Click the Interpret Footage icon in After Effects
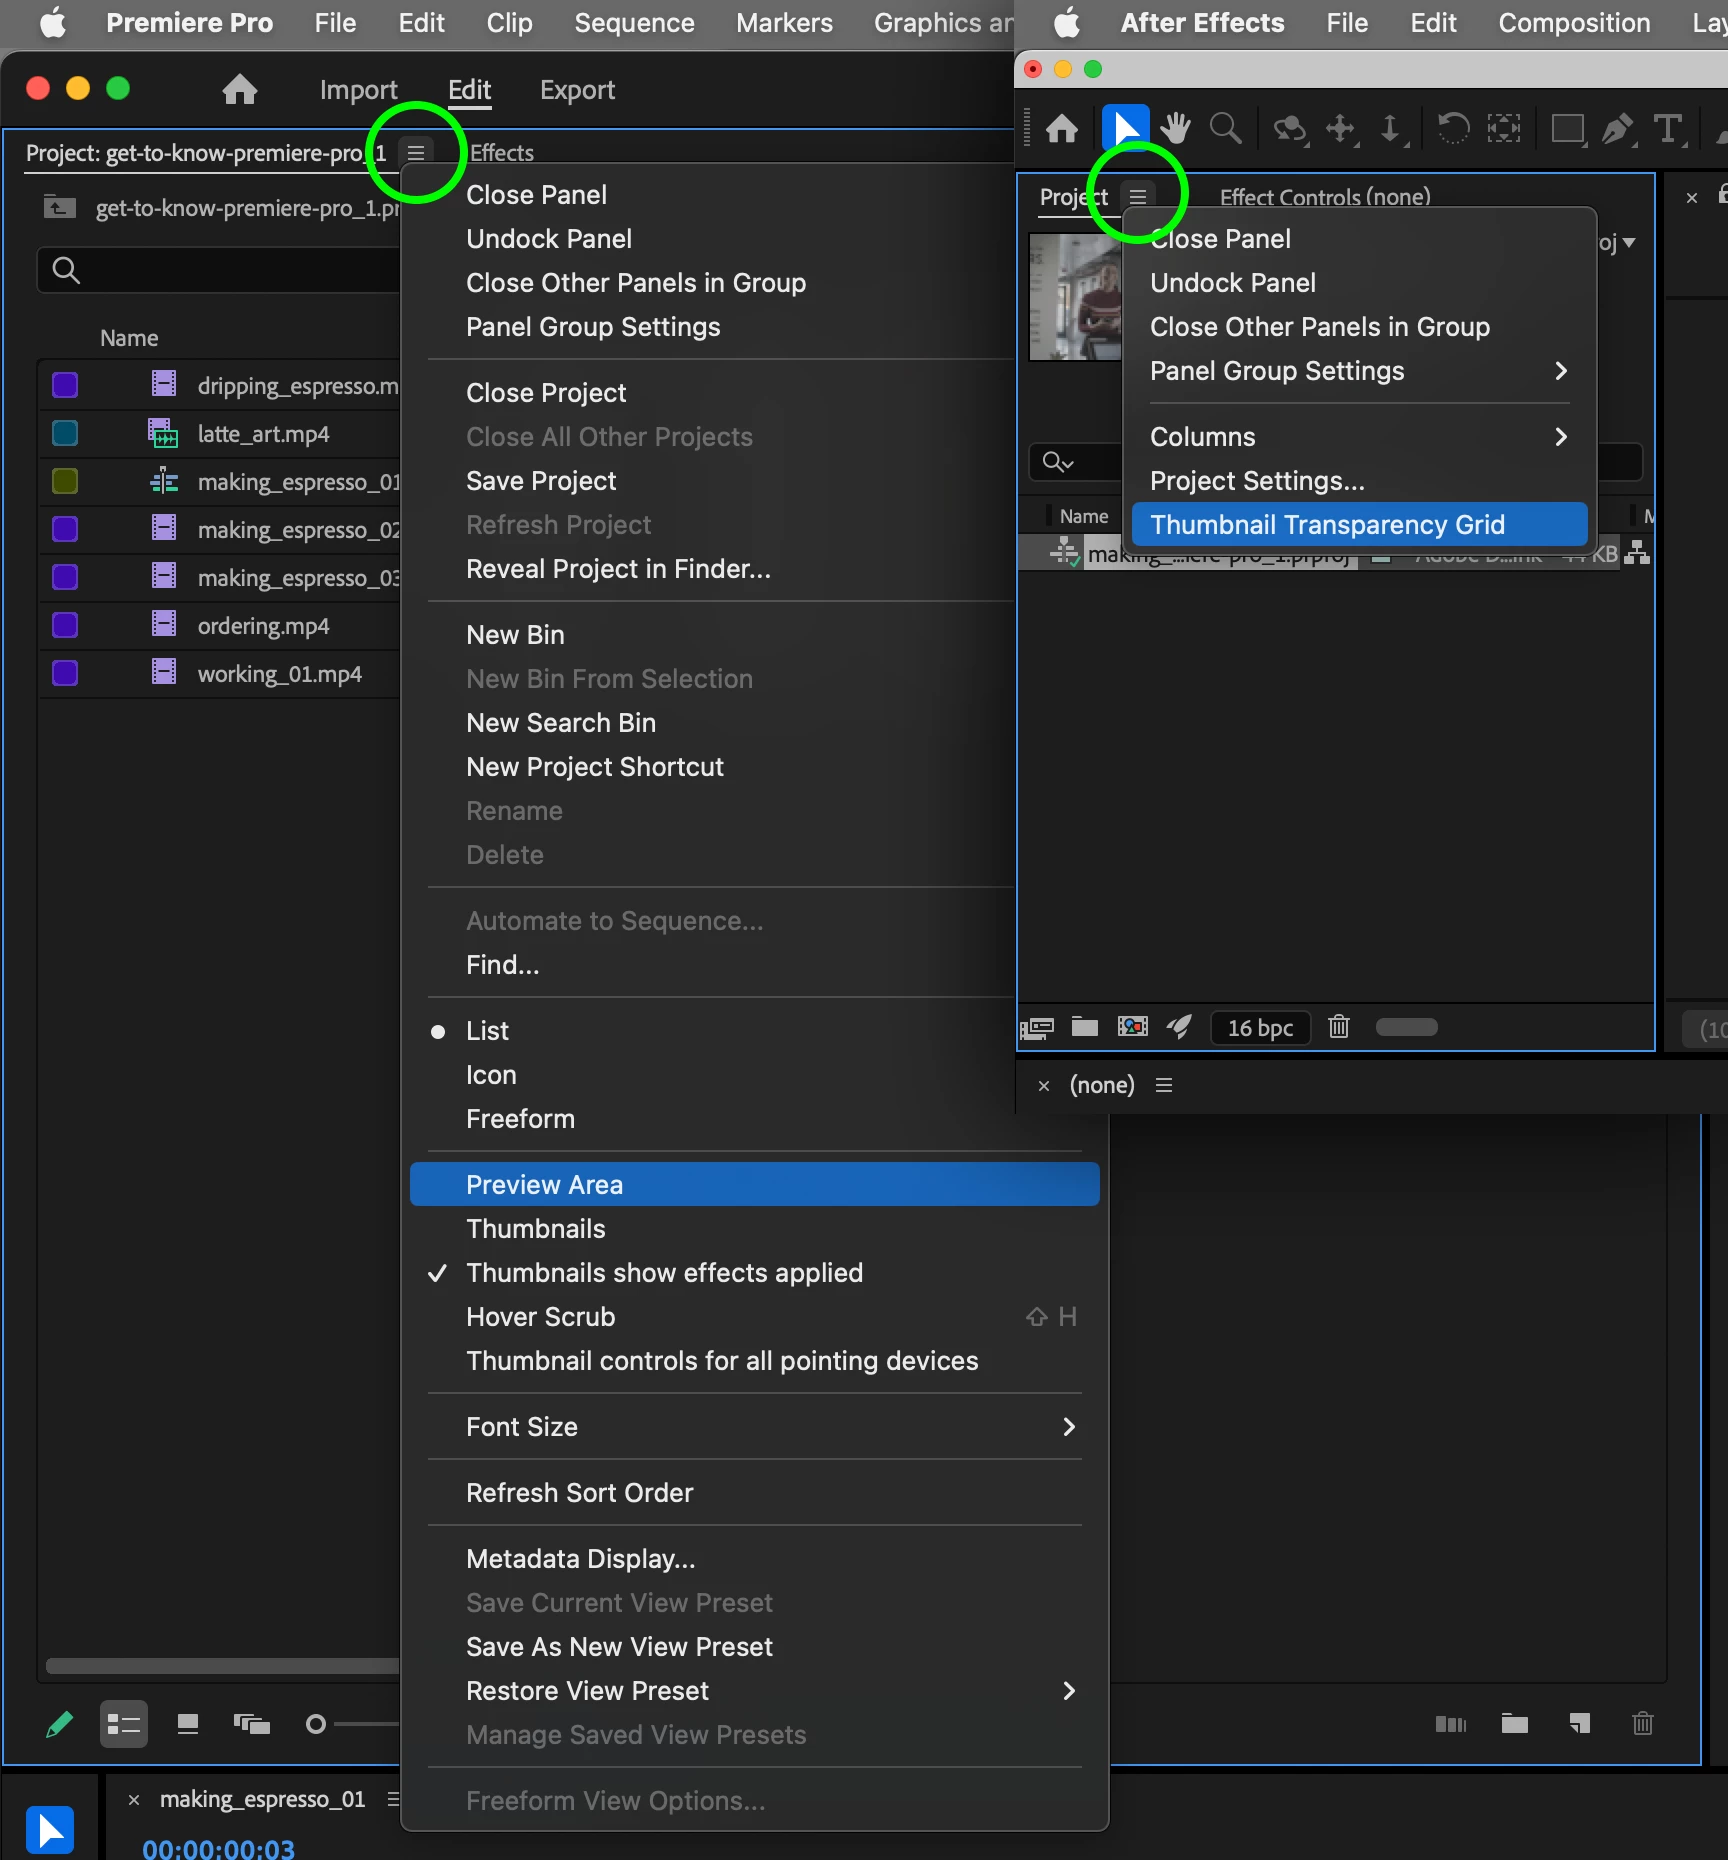The width and height of the screenshot is (1728, 1860). point(1037,1028)
